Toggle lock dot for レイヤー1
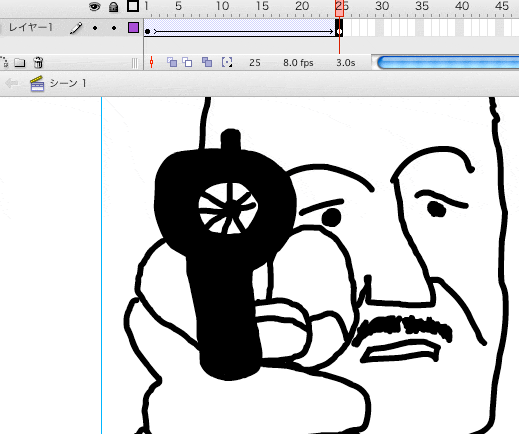 114,28
